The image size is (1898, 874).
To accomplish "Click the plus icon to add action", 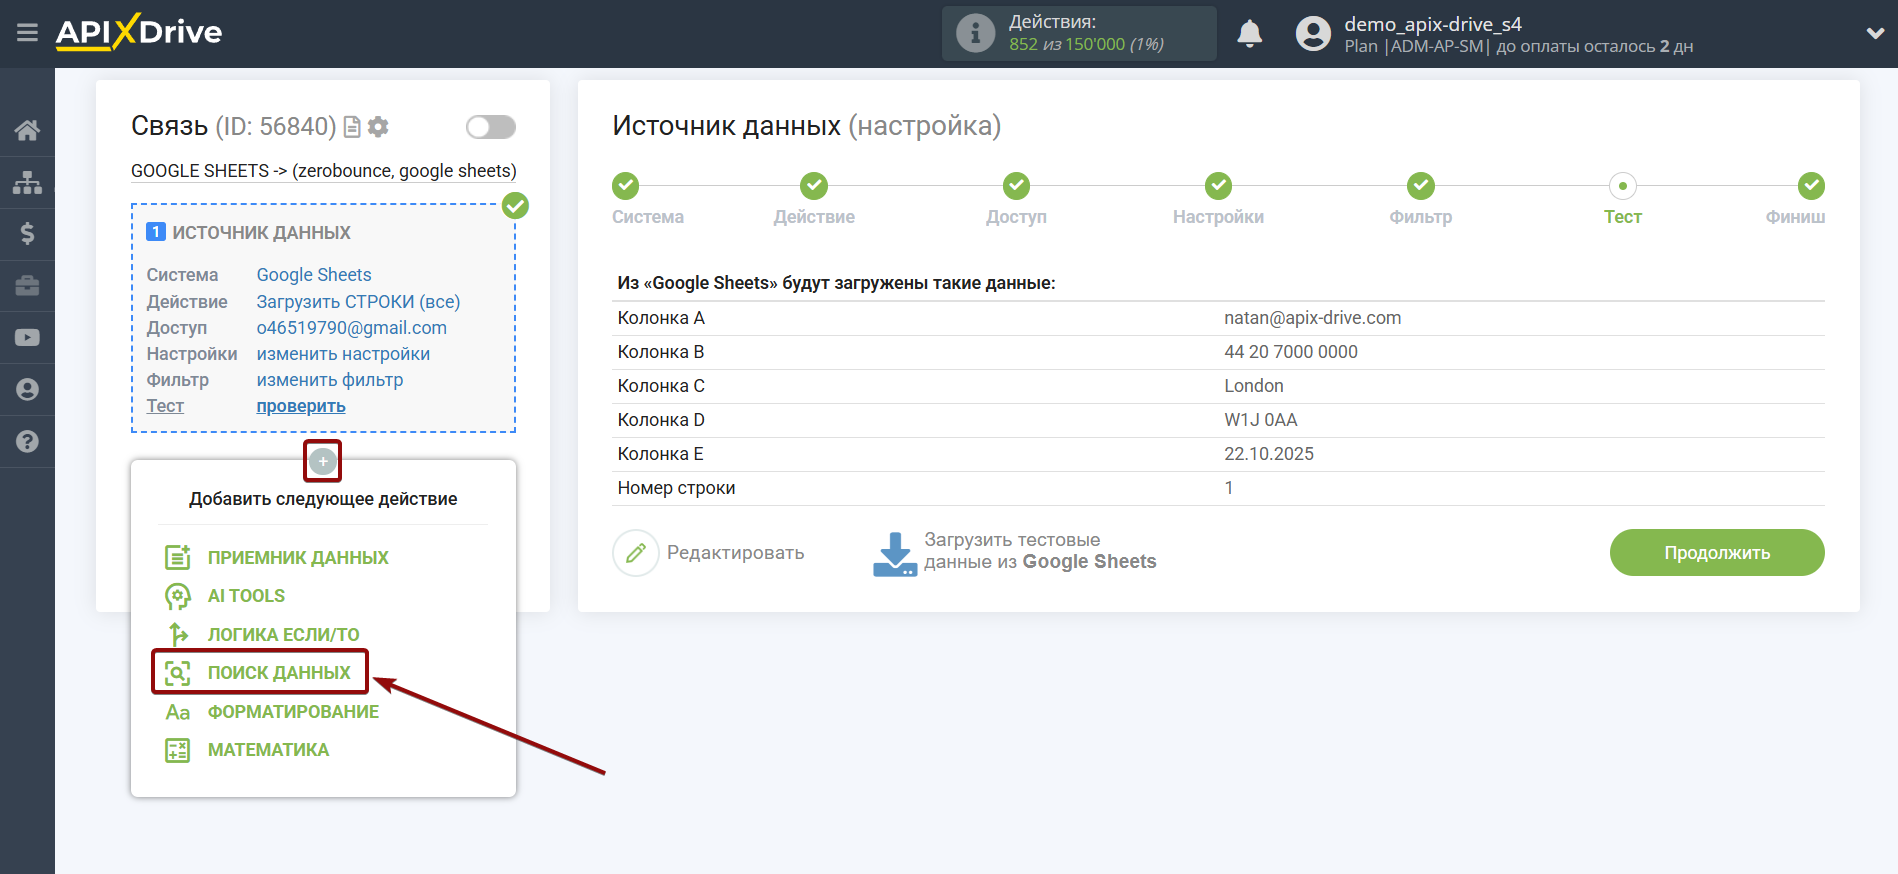I will click(x=322, y=461).
